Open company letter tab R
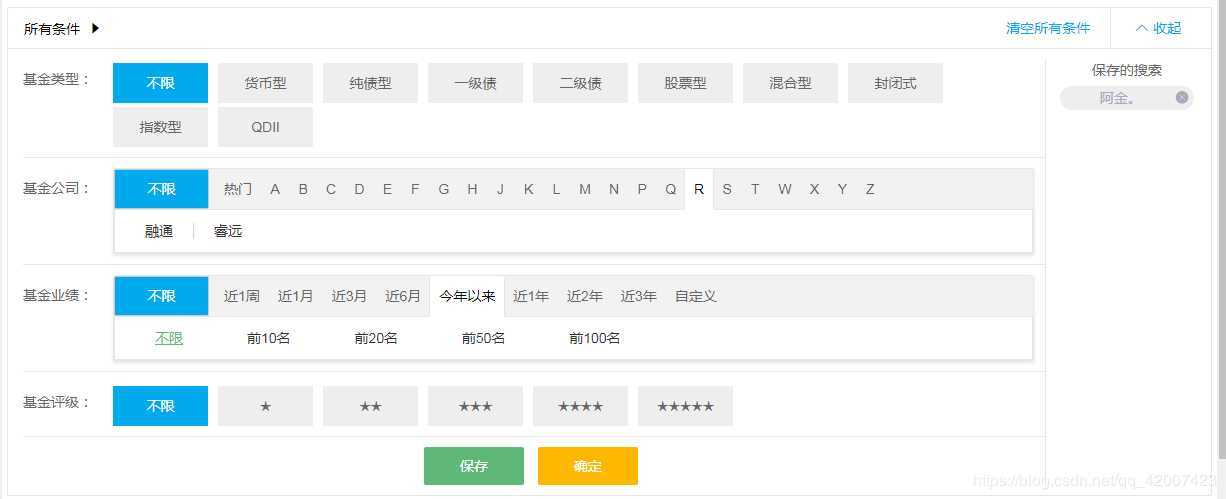 (699, 189)
